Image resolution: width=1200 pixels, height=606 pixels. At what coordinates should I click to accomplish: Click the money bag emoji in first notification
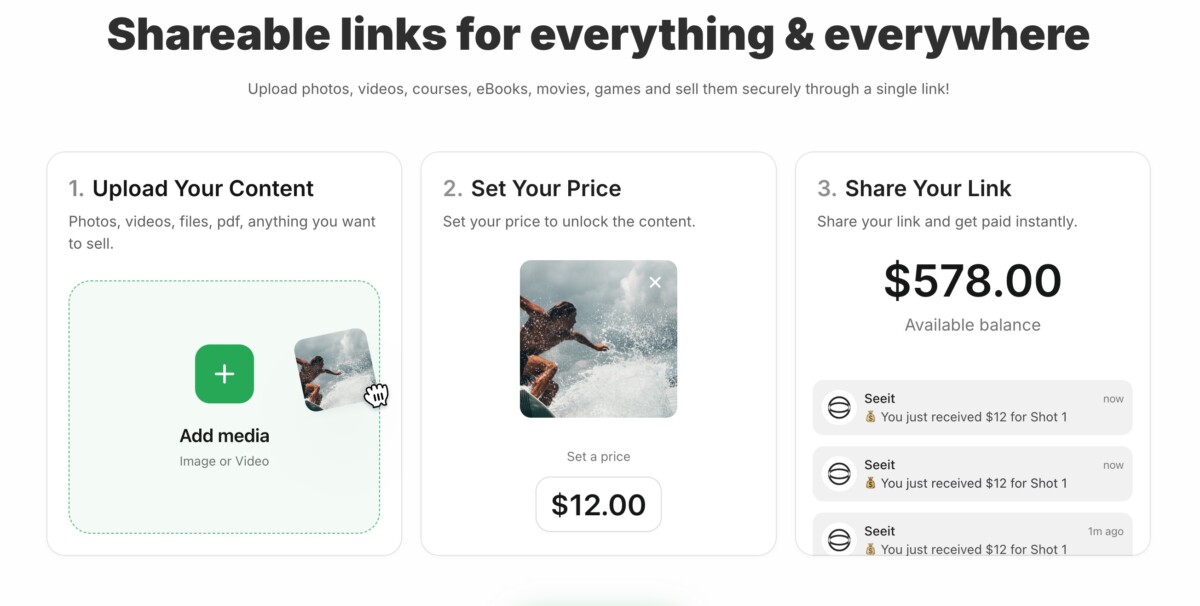pos(871,417)
